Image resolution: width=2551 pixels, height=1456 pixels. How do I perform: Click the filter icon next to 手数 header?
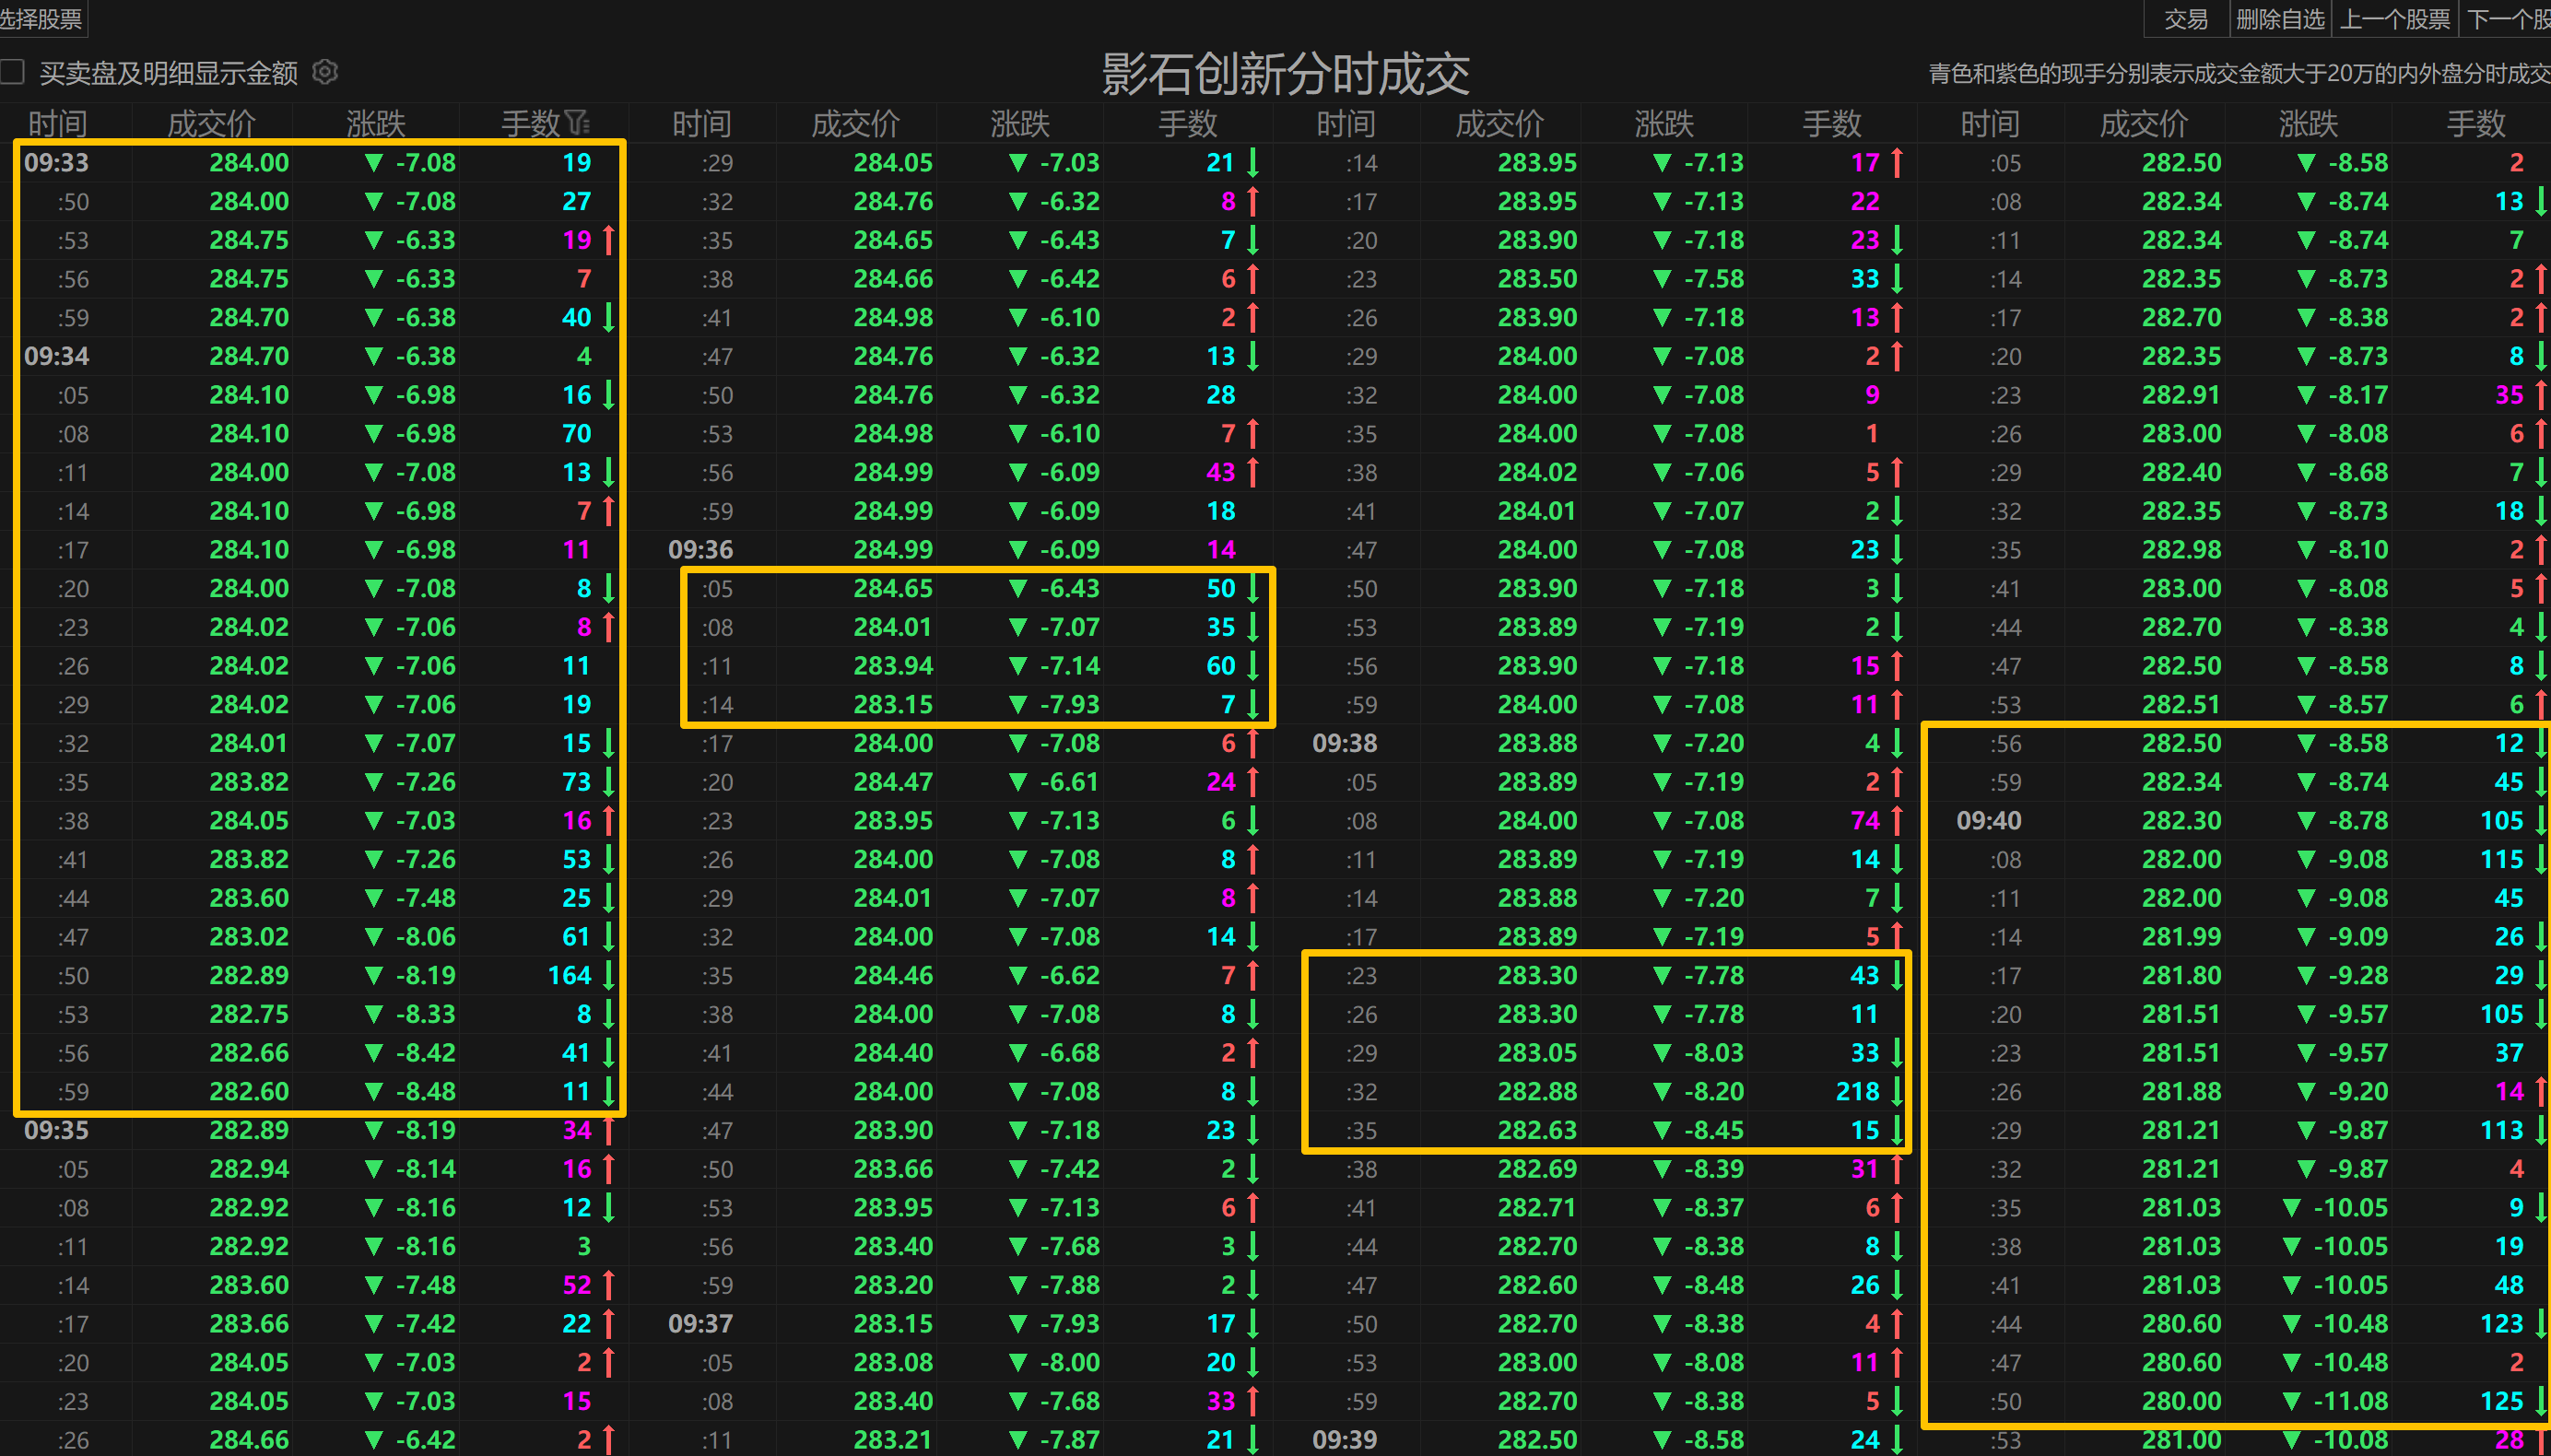tap(577, 123)
